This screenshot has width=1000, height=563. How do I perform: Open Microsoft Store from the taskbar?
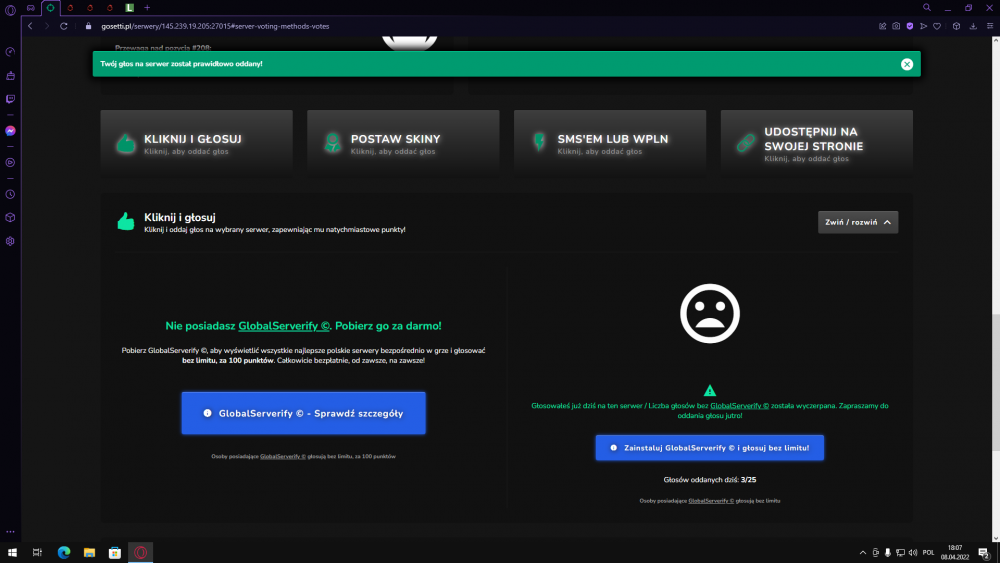115,552
